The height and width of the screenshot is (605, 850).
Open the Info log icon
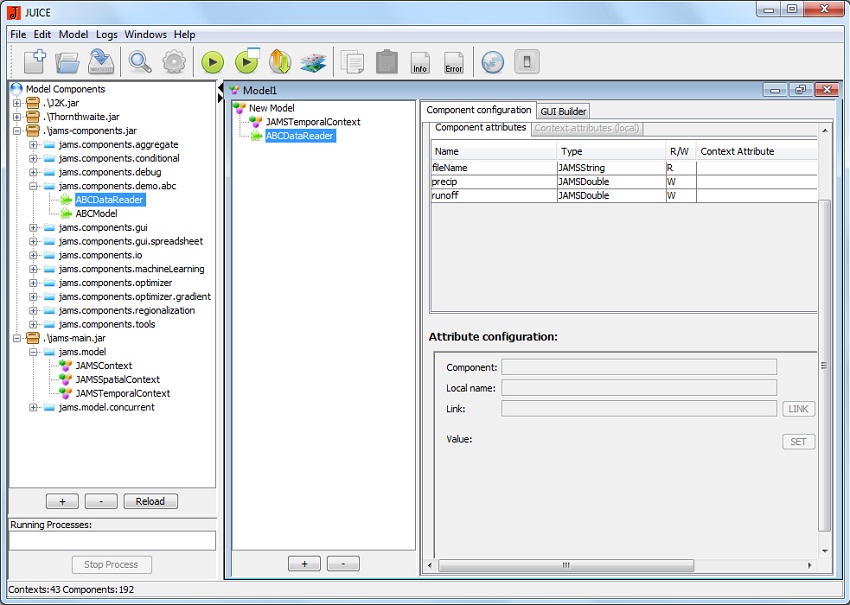pos(420,62)
